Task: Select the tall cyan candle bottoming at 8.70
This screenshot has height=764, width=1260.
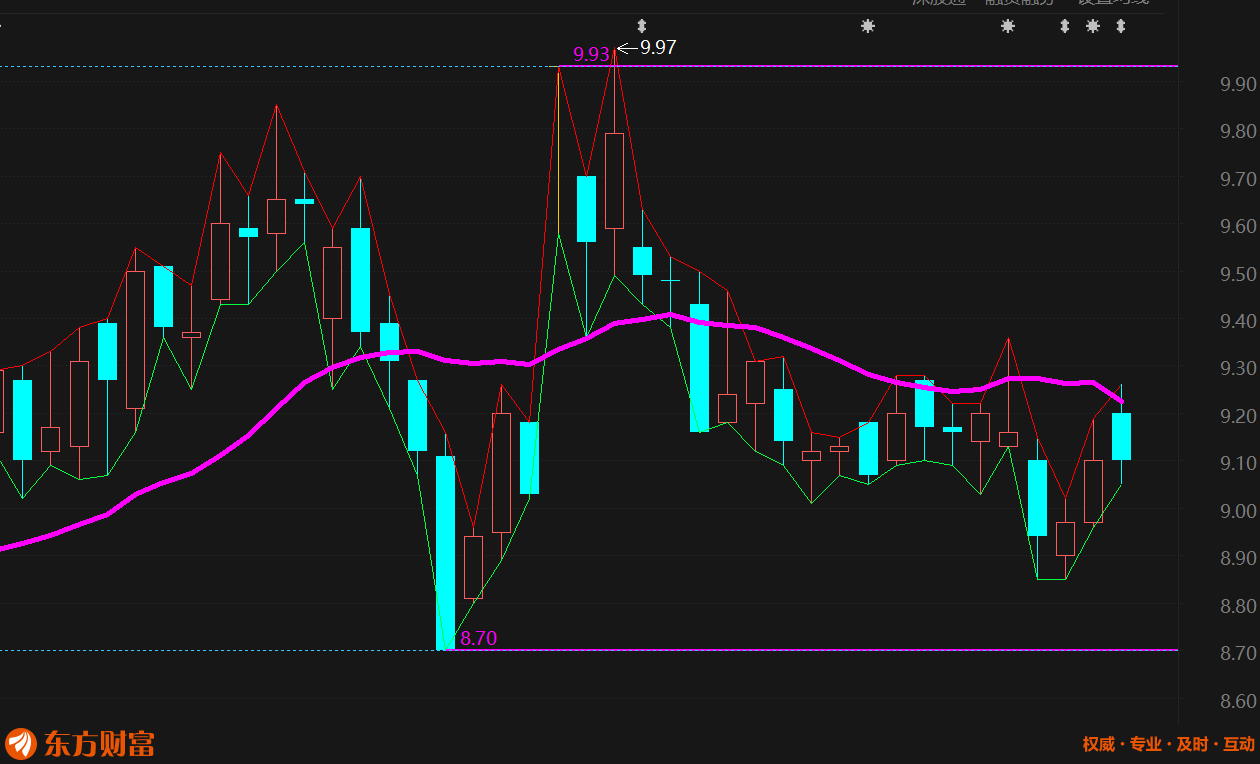Action: tap(445, 552)
